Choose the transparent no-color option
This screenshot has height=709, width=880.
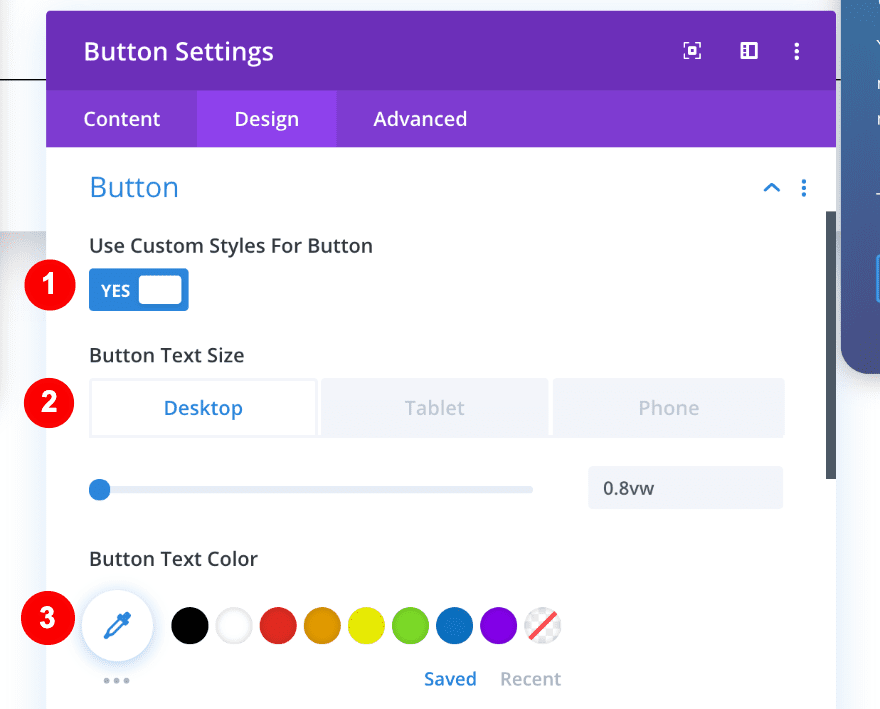(543, 624)
